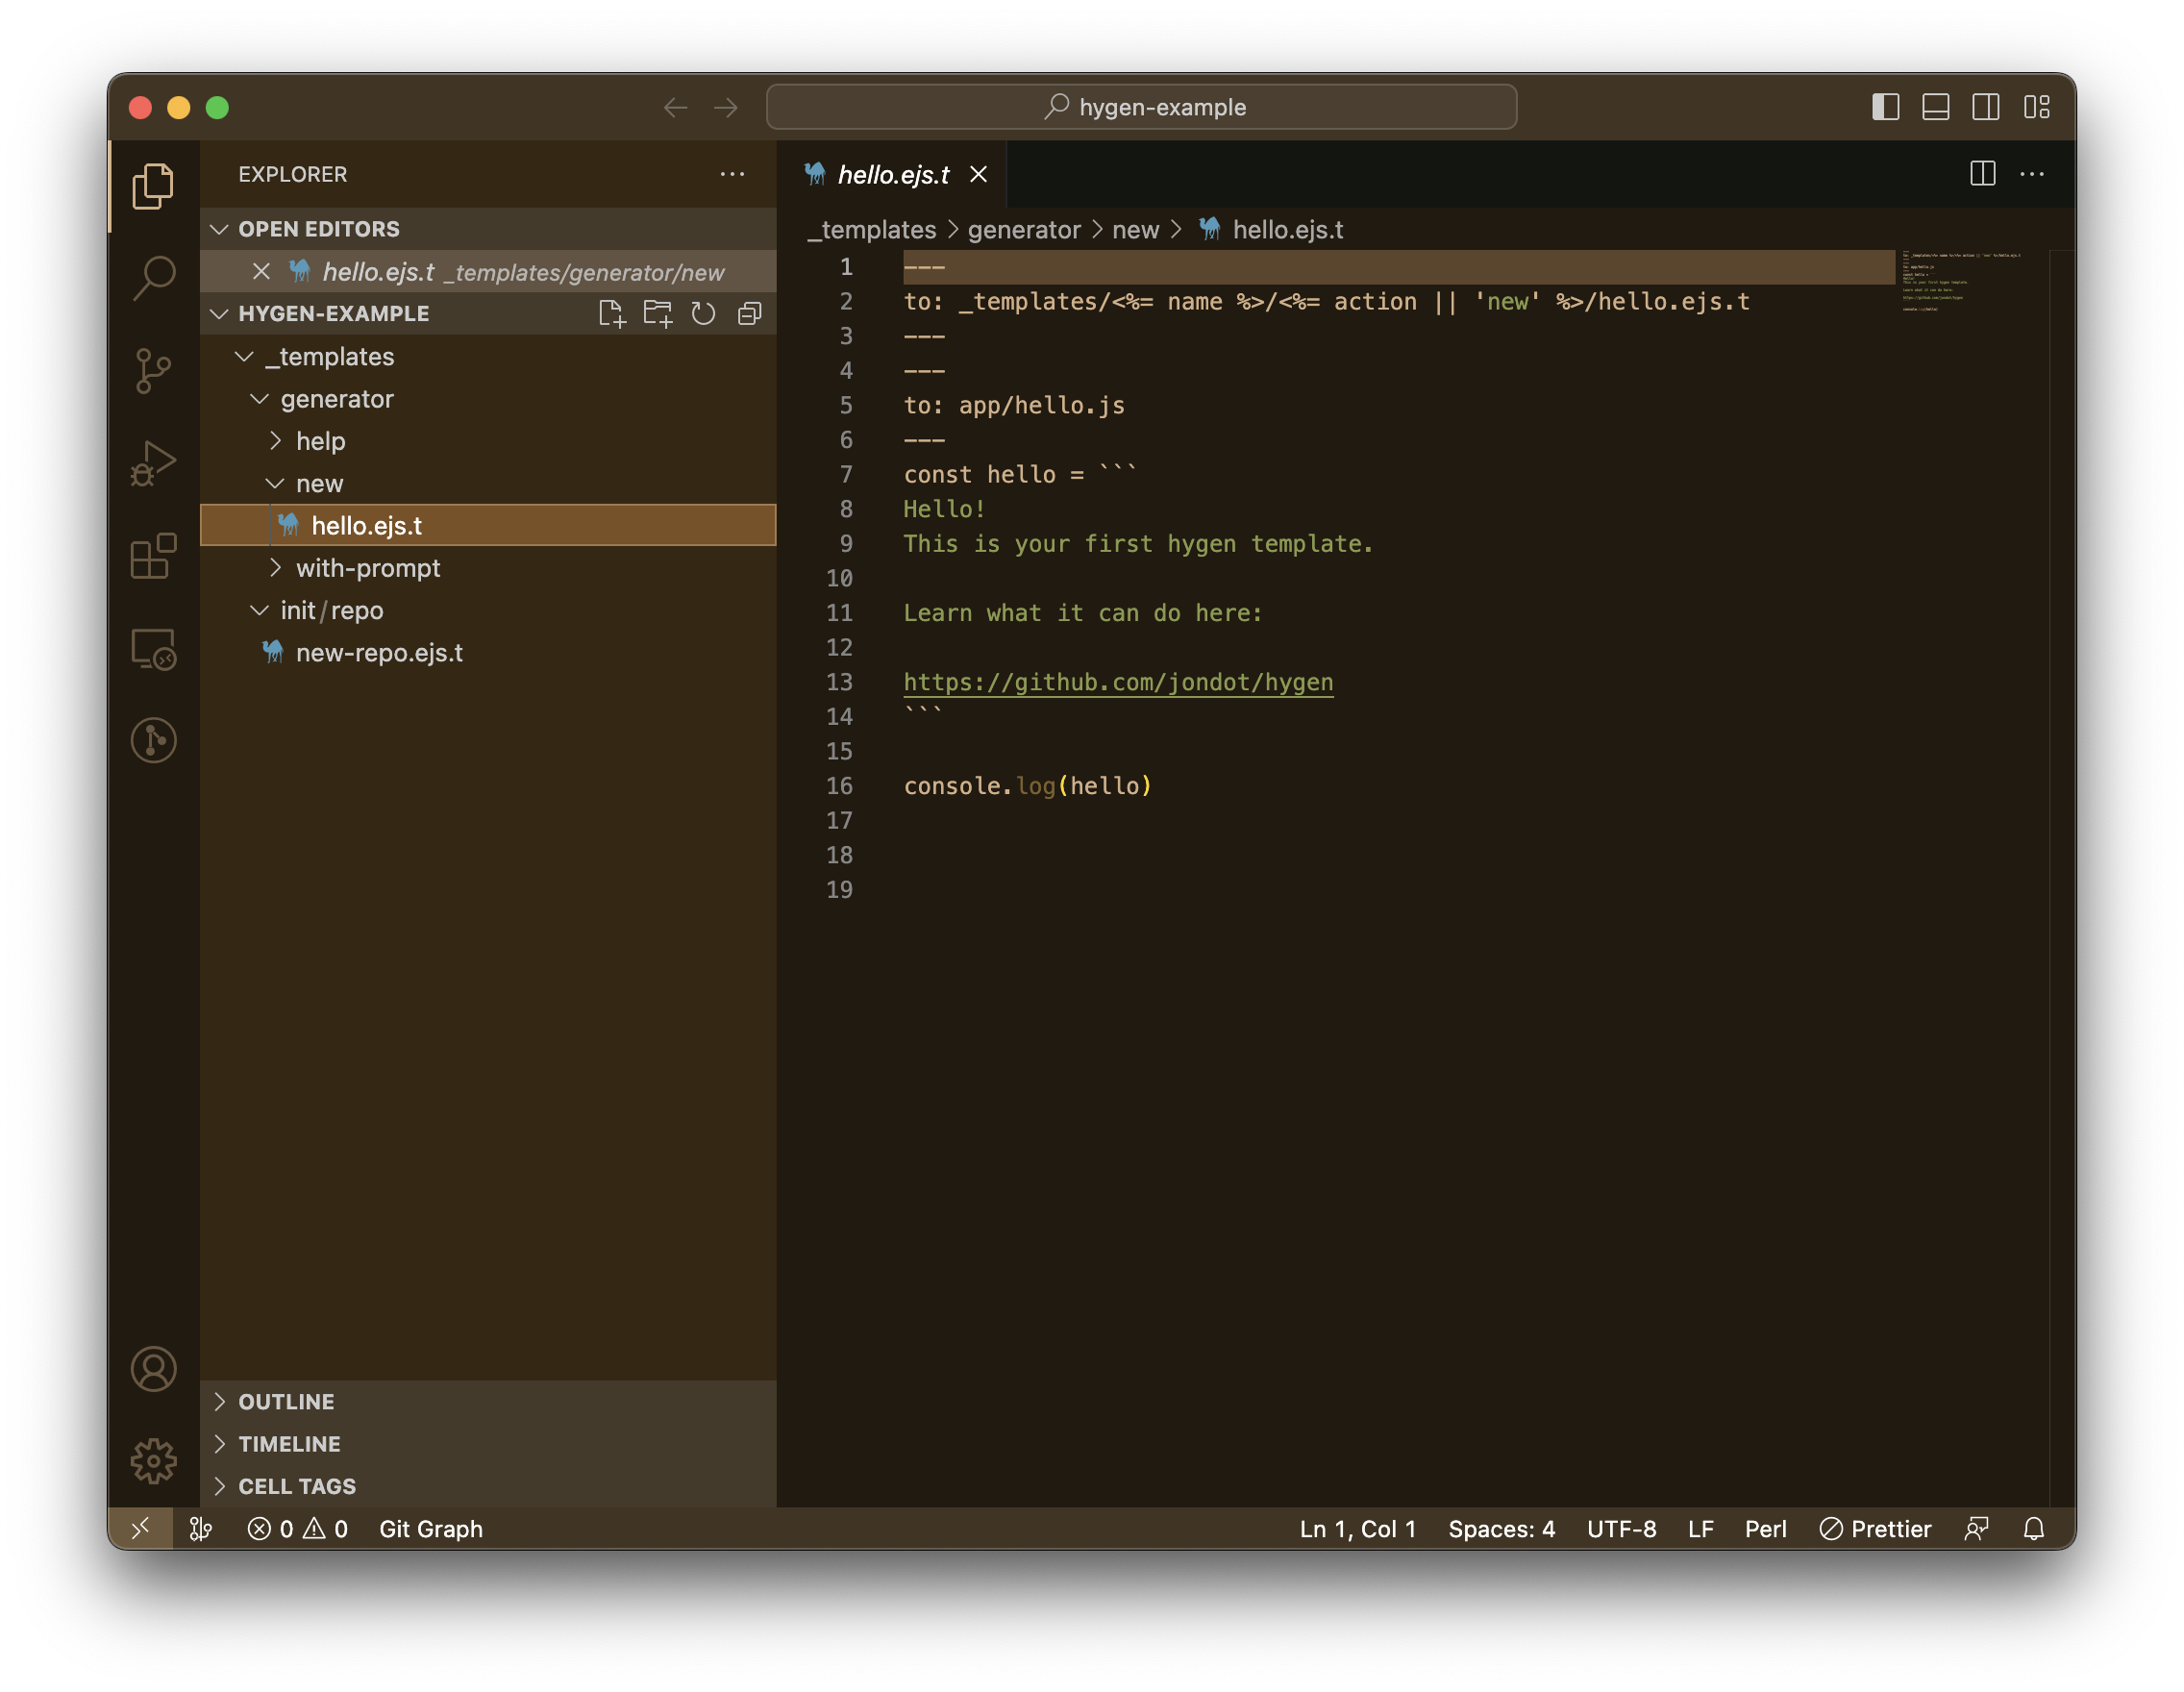Open the Extensions view
The width and height of the screenshot is (2184, 1692).
click(x=153, y=556)
